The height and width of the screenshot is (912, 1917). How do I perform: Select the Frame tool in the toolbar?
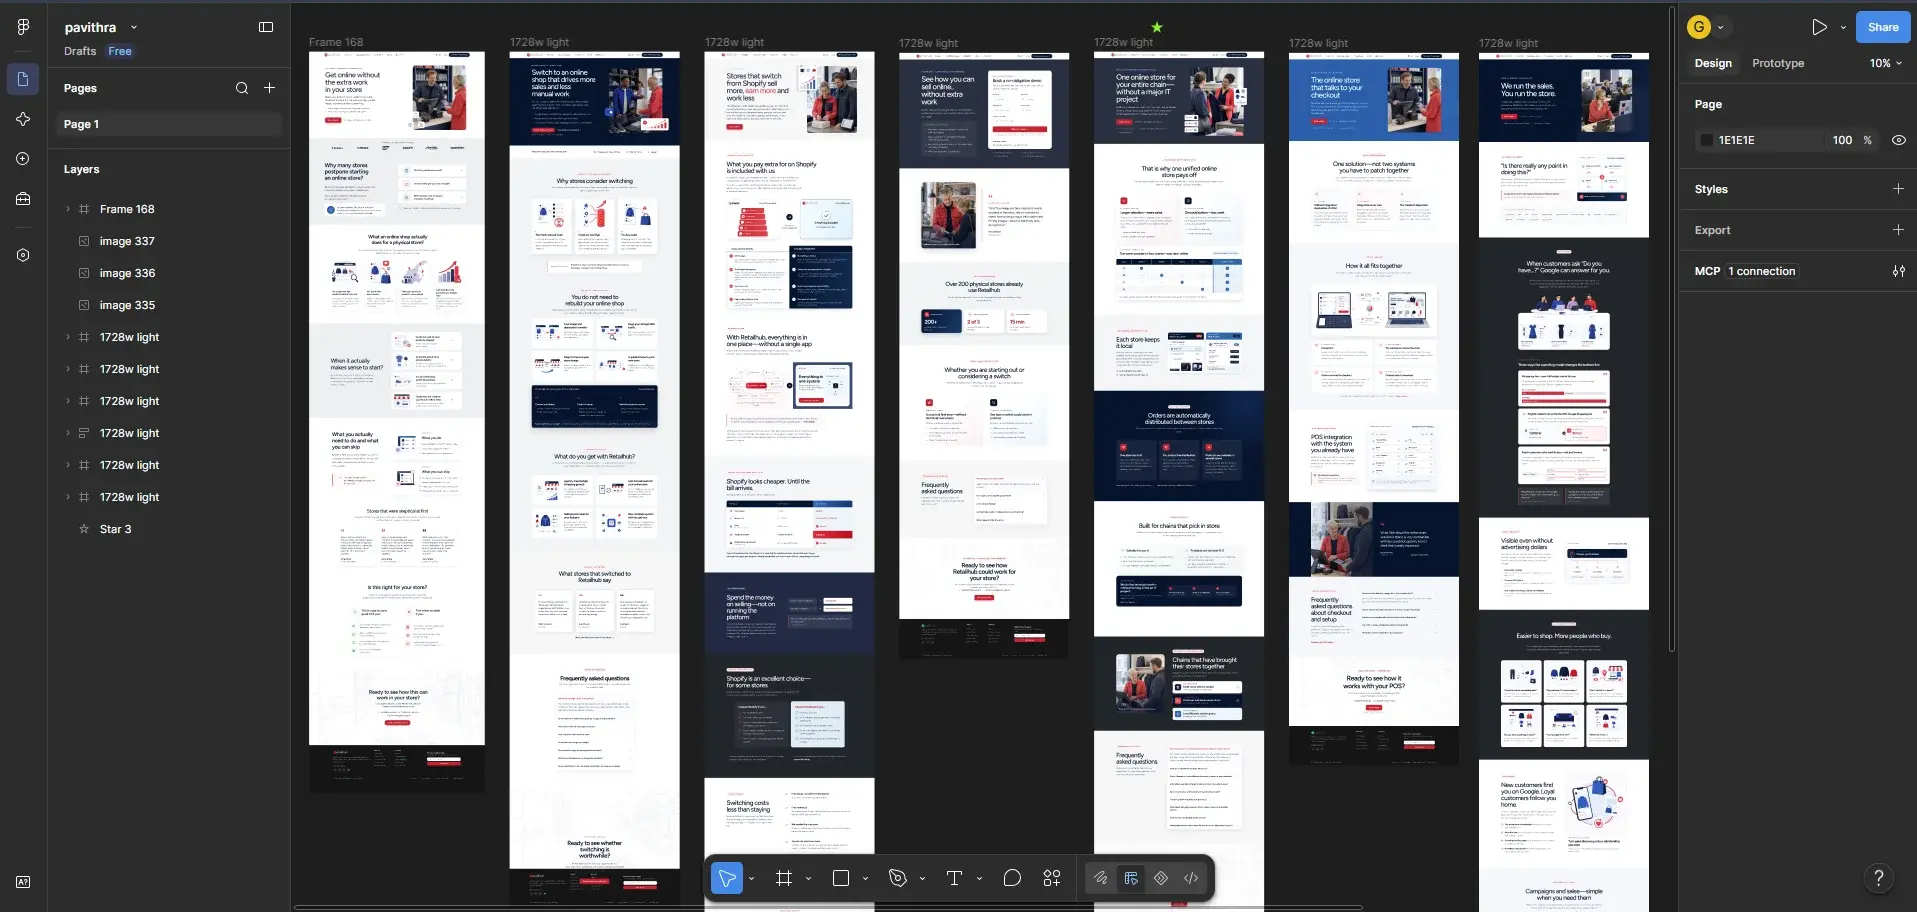click(x=784, y=878)
